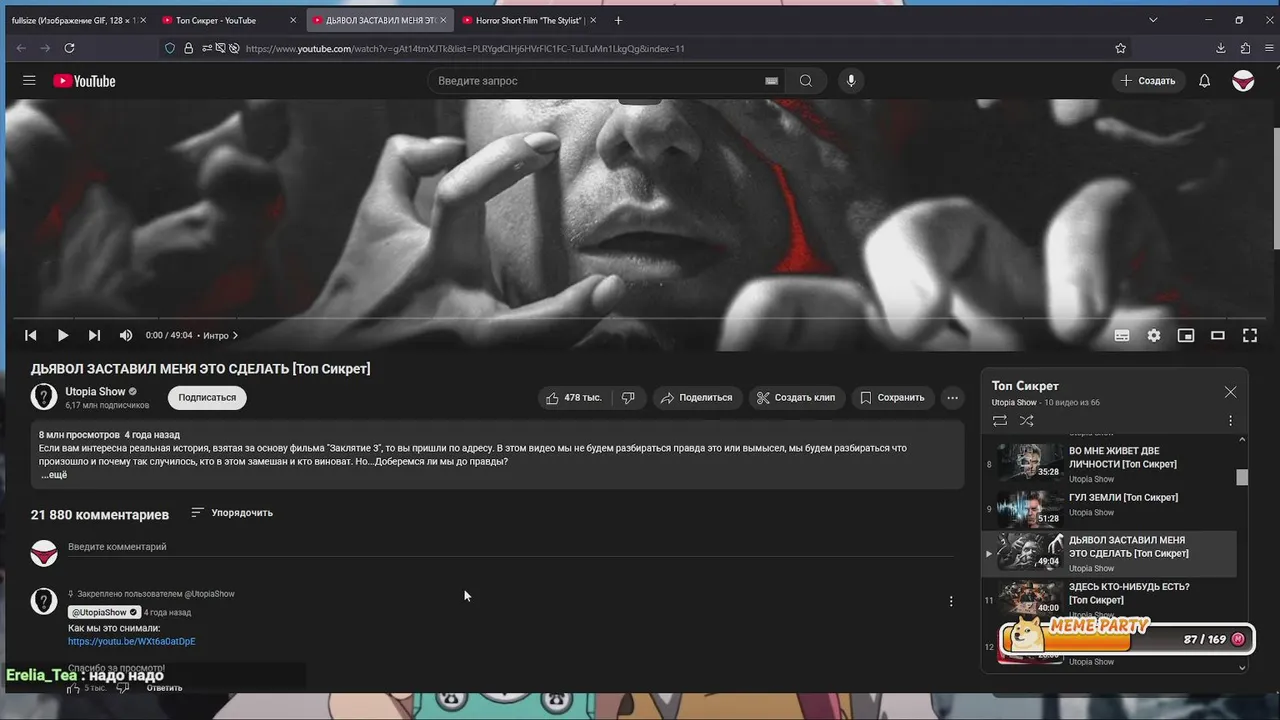
Task: Open Firefox tracking protection shield
Action: tap(170, 48)
